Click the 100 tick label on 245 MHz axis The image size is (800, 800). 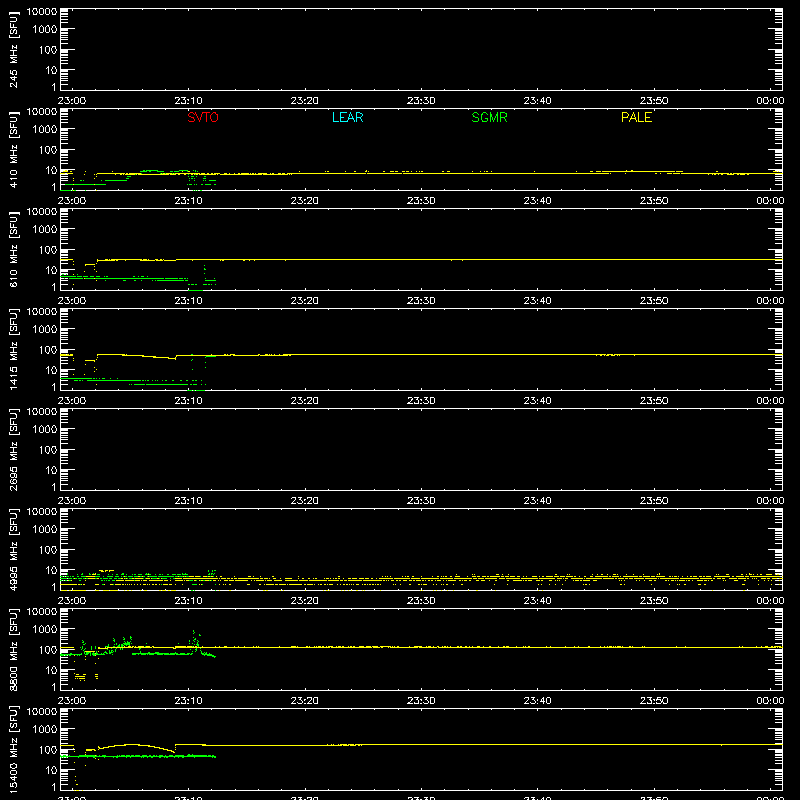[x=49, y=50]
